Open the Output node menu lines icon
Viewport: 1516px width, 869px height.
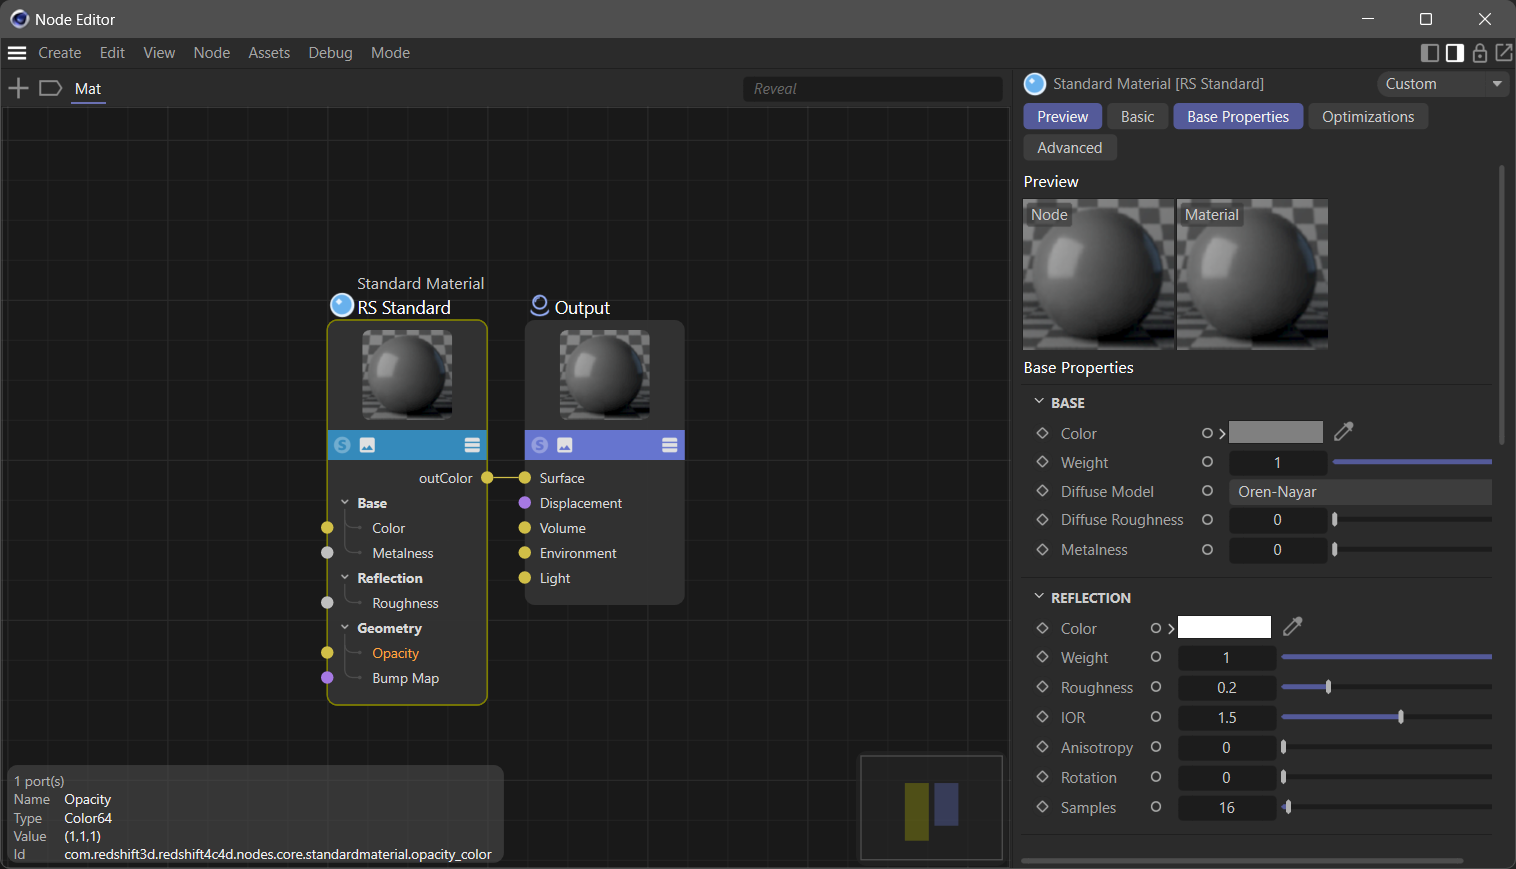point(670,445)
